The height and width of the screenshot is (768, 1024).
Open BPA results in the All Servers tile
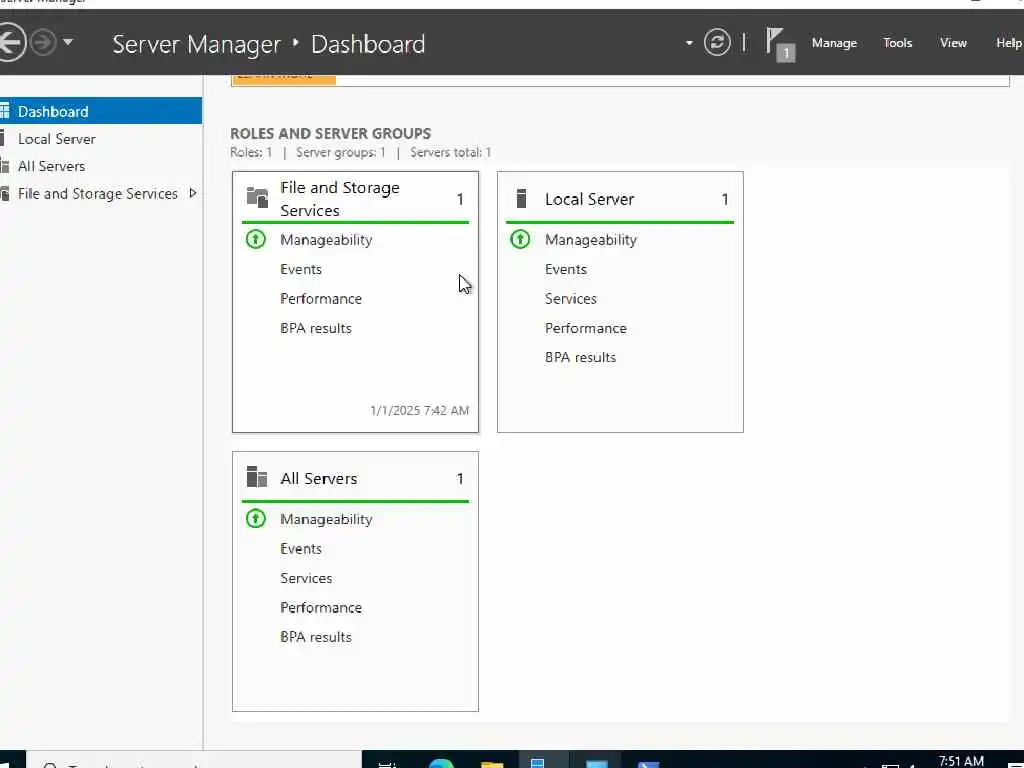[315, 637]
